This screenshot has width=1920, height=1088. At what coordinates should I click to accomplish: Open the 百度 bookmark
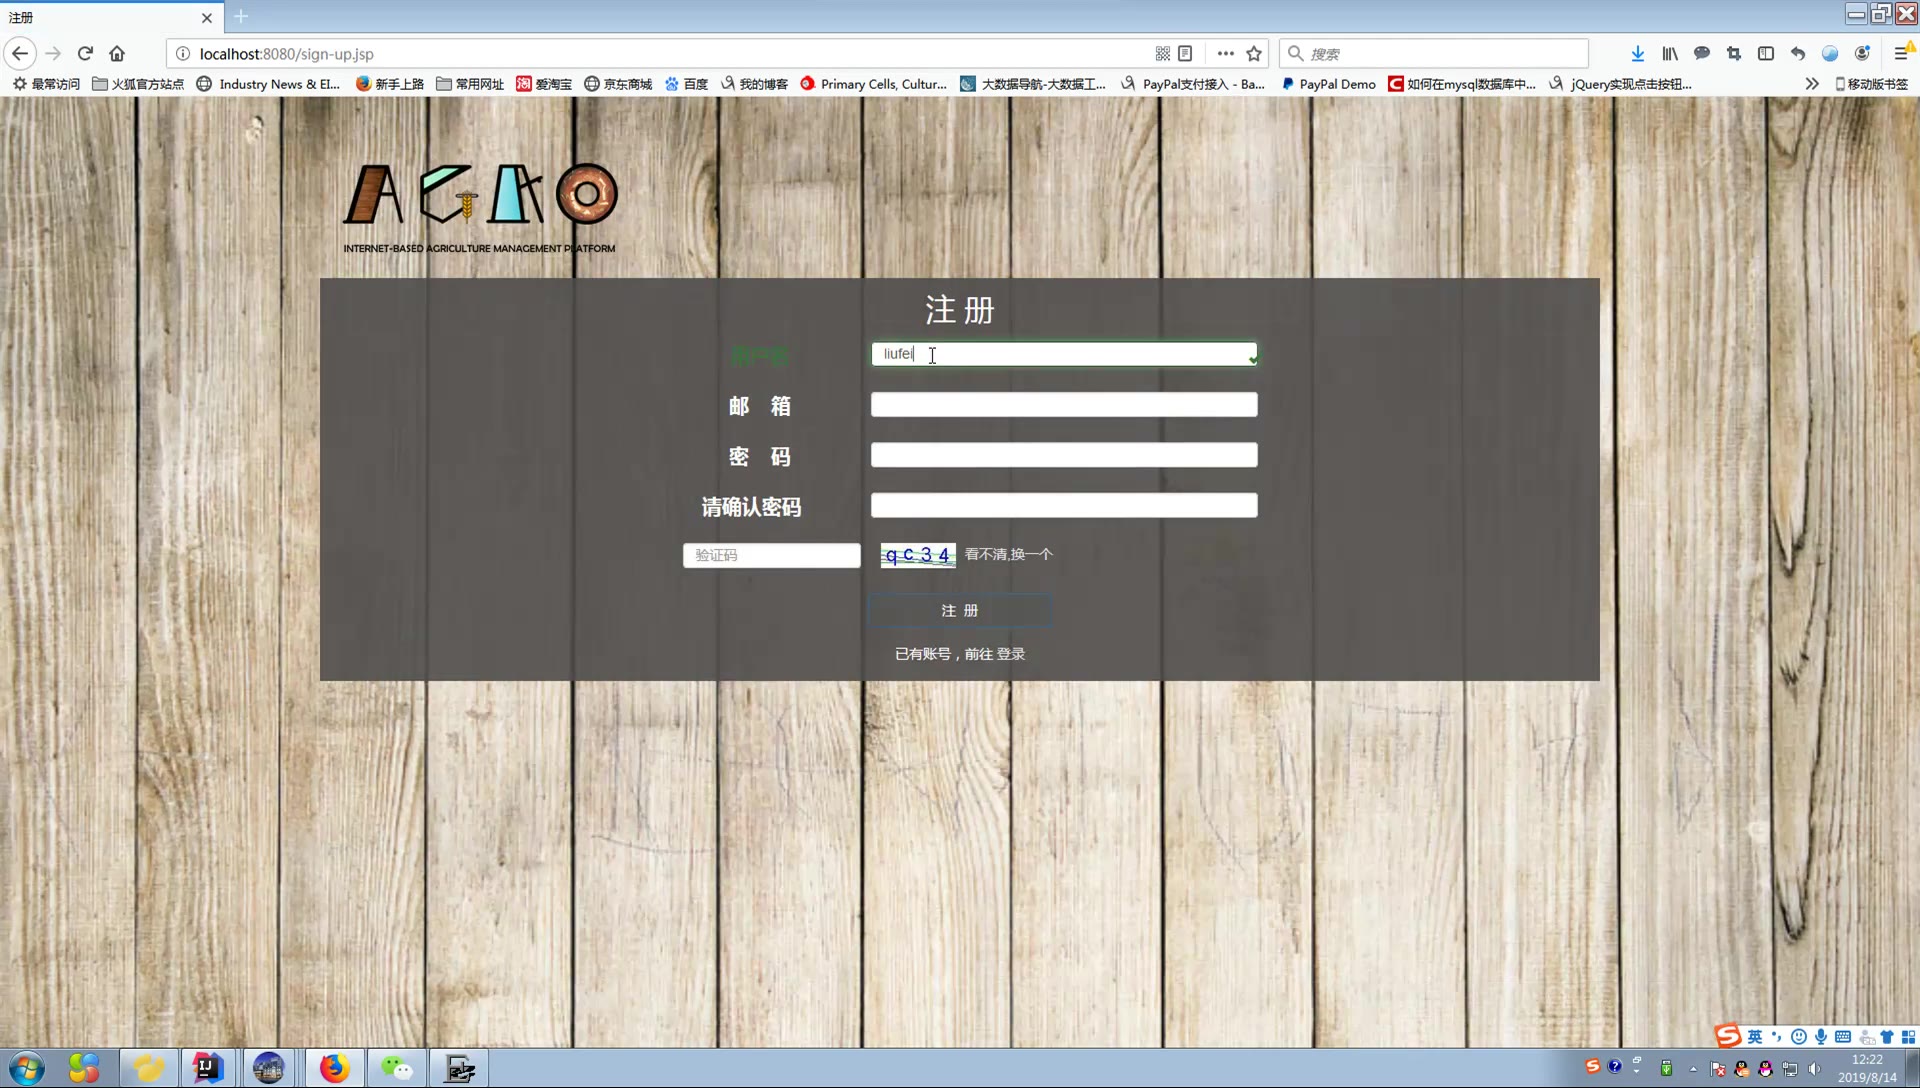[x=686, y=84]
